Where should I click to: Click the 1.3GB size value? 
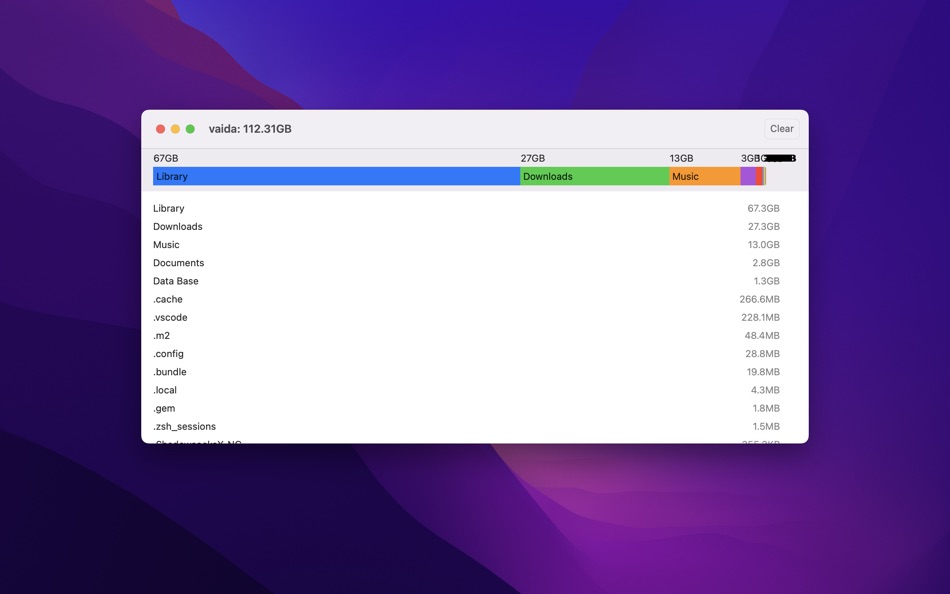(766, 281)
